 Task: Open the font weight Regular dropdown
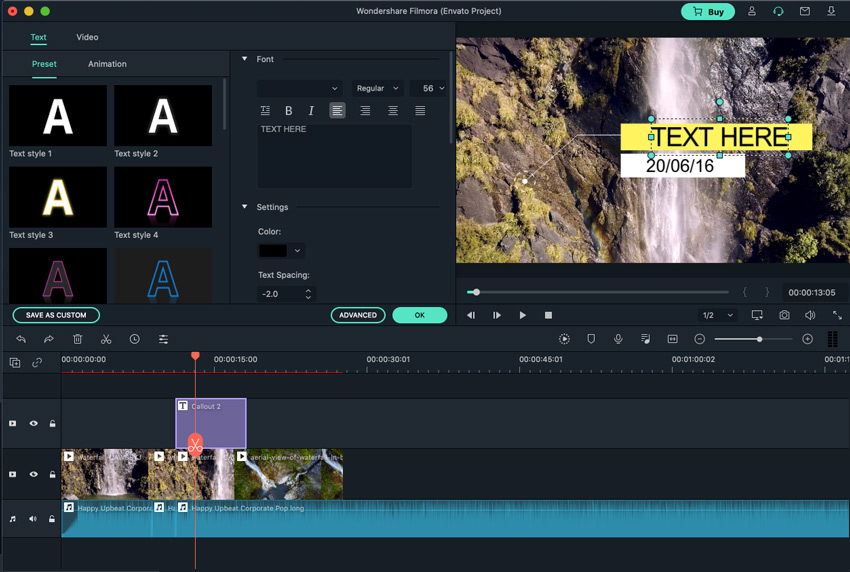point(377,88)
